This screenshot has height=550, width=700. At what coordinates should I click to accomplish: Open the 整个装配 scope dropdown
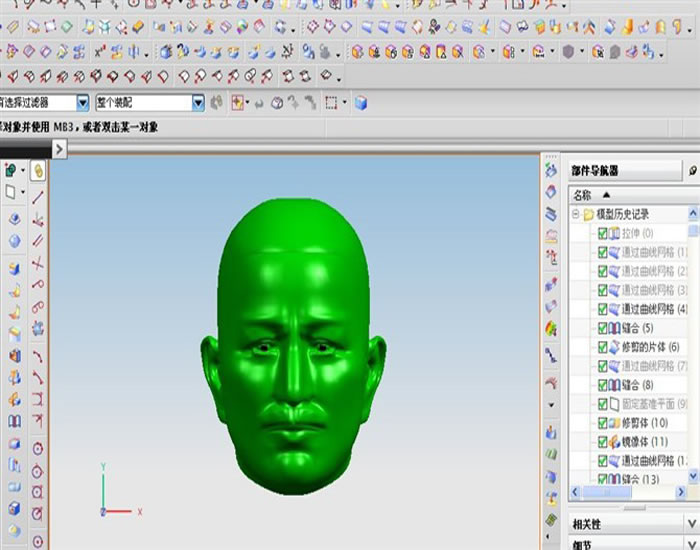[x=198, y=102]
